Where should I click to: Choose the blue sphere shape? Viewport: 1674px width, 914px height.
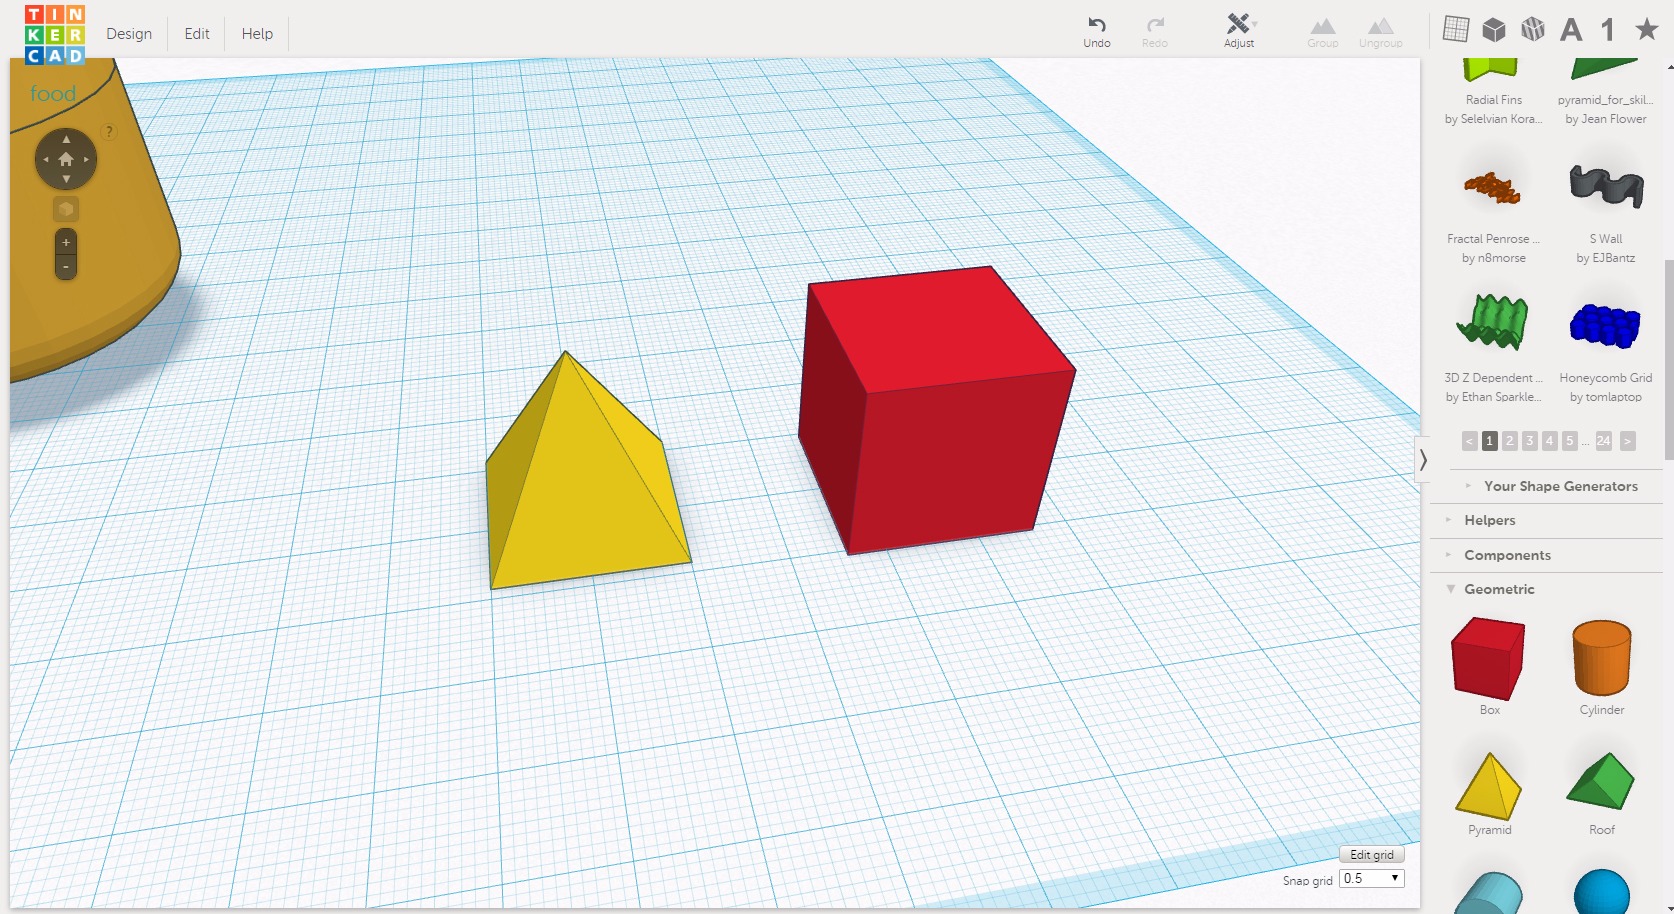[1601, 892]
